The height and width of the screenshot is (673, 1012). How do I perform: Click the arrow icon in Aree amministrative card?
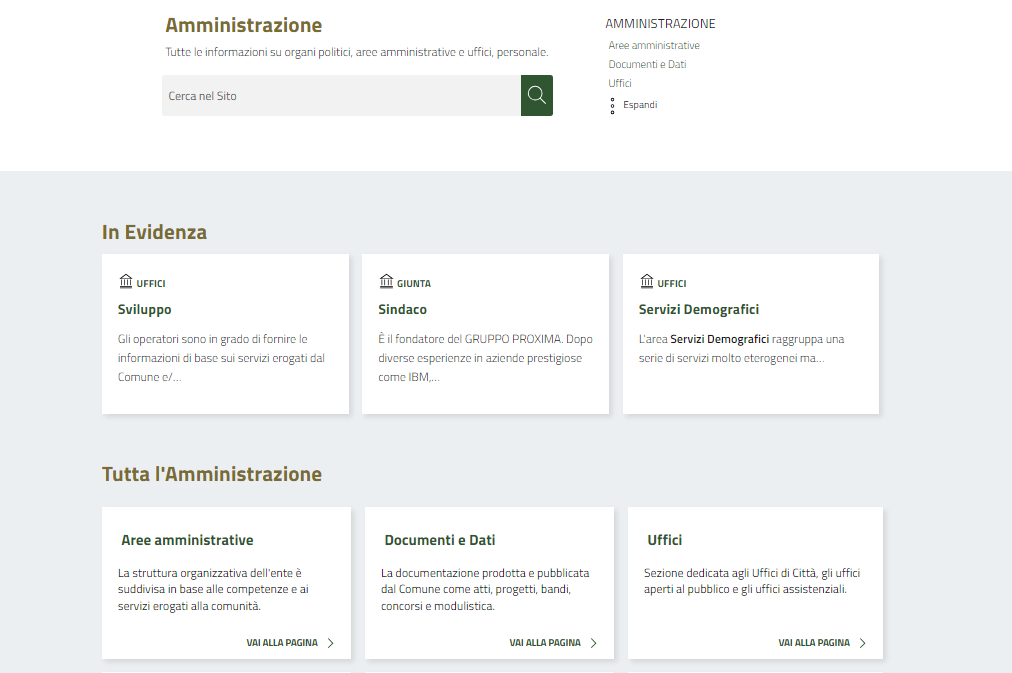point(331,643)
